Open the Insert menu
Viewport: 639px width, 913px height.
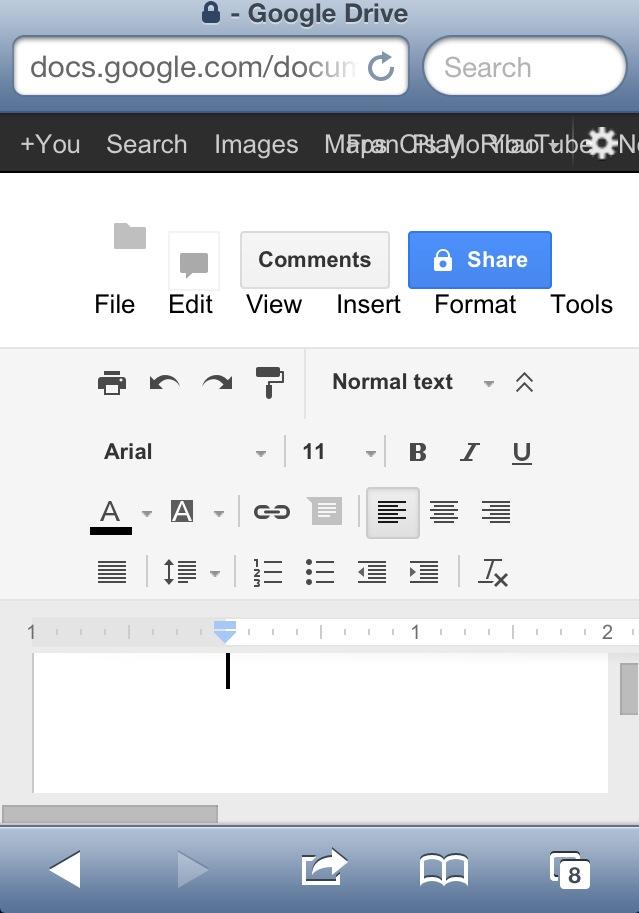[368, 304]
